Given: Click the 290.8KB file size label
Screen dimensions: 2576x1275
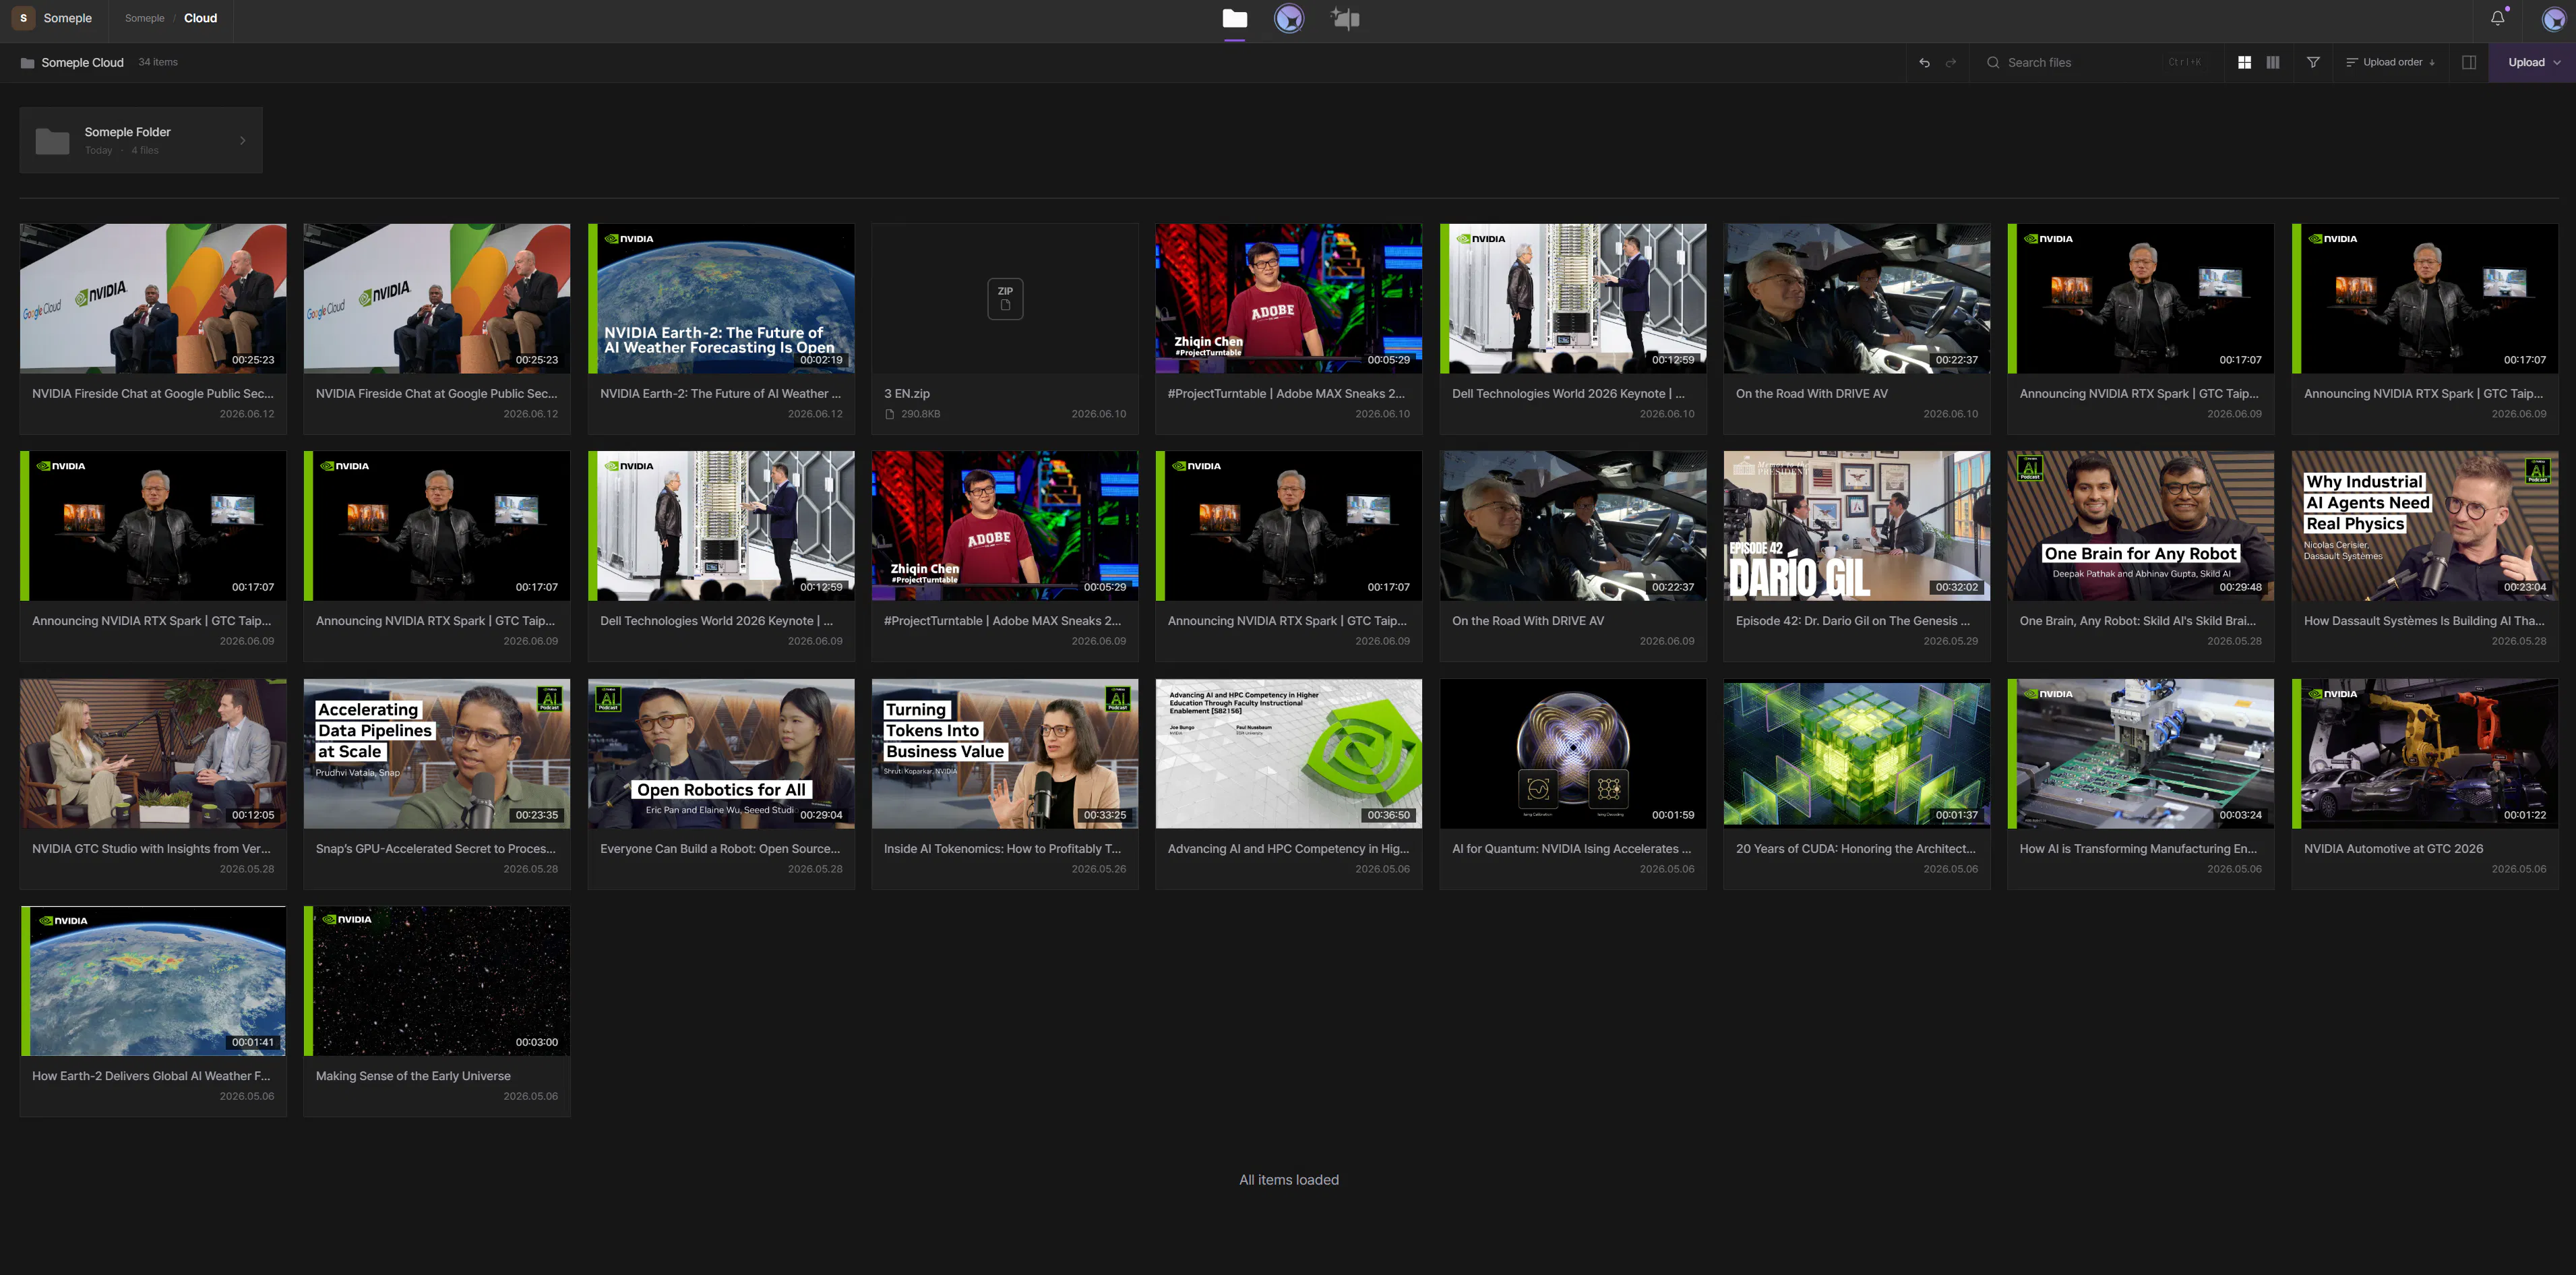Looking at the screenshot, I should [x=920, y=414].
